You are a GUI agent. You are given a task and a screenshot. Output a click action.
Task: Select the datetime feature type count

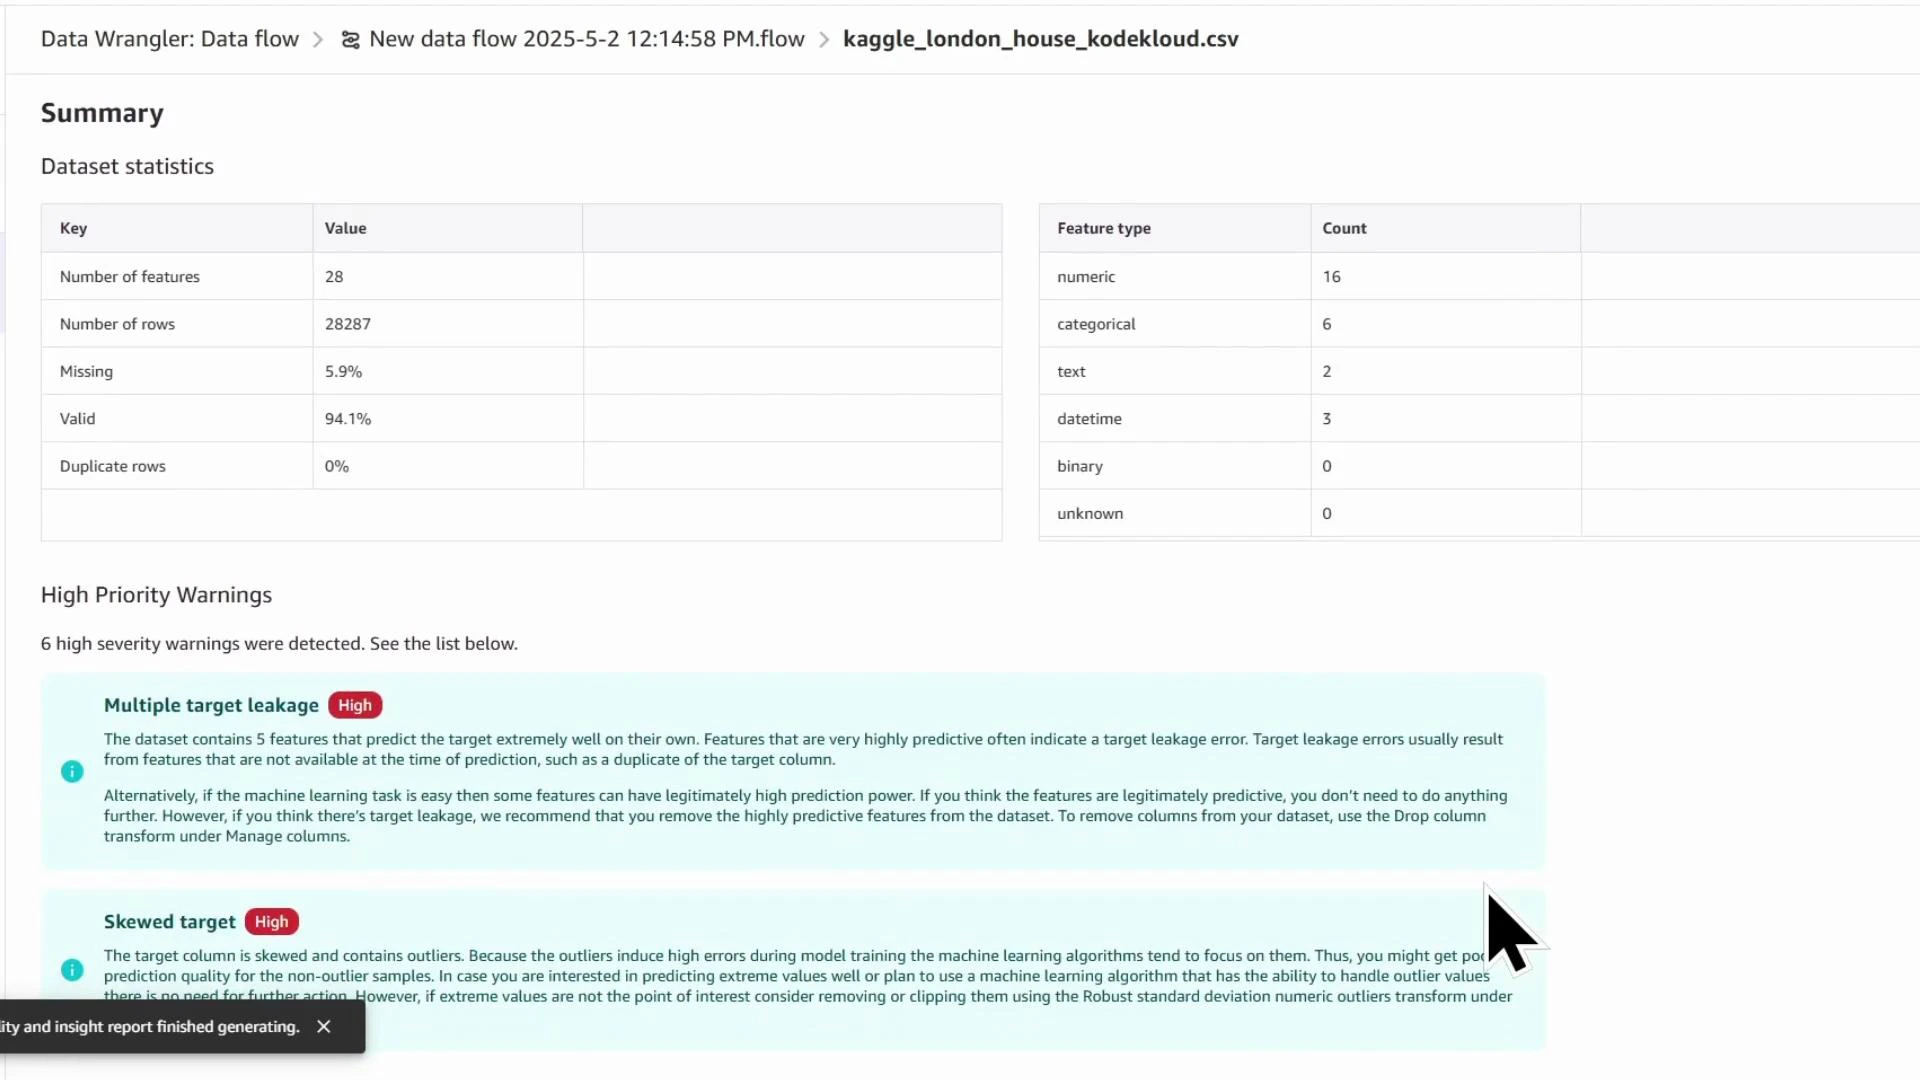pyautogui.click(x=1327, y=418)
